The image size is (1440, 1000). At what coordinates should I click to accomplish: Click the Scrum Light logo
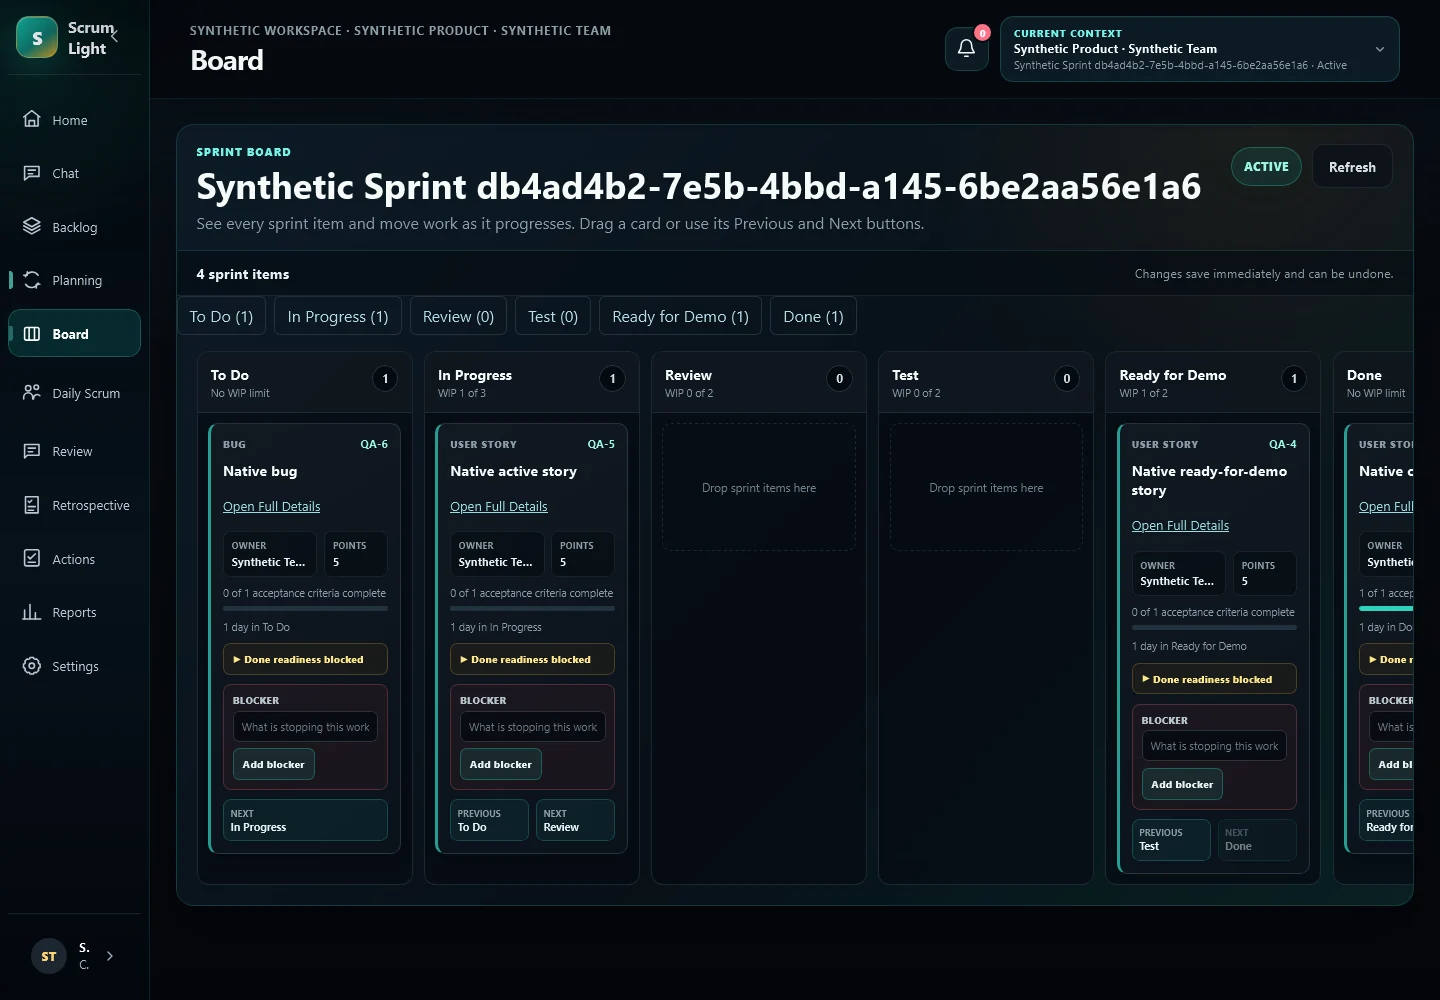tap(37, 38)
